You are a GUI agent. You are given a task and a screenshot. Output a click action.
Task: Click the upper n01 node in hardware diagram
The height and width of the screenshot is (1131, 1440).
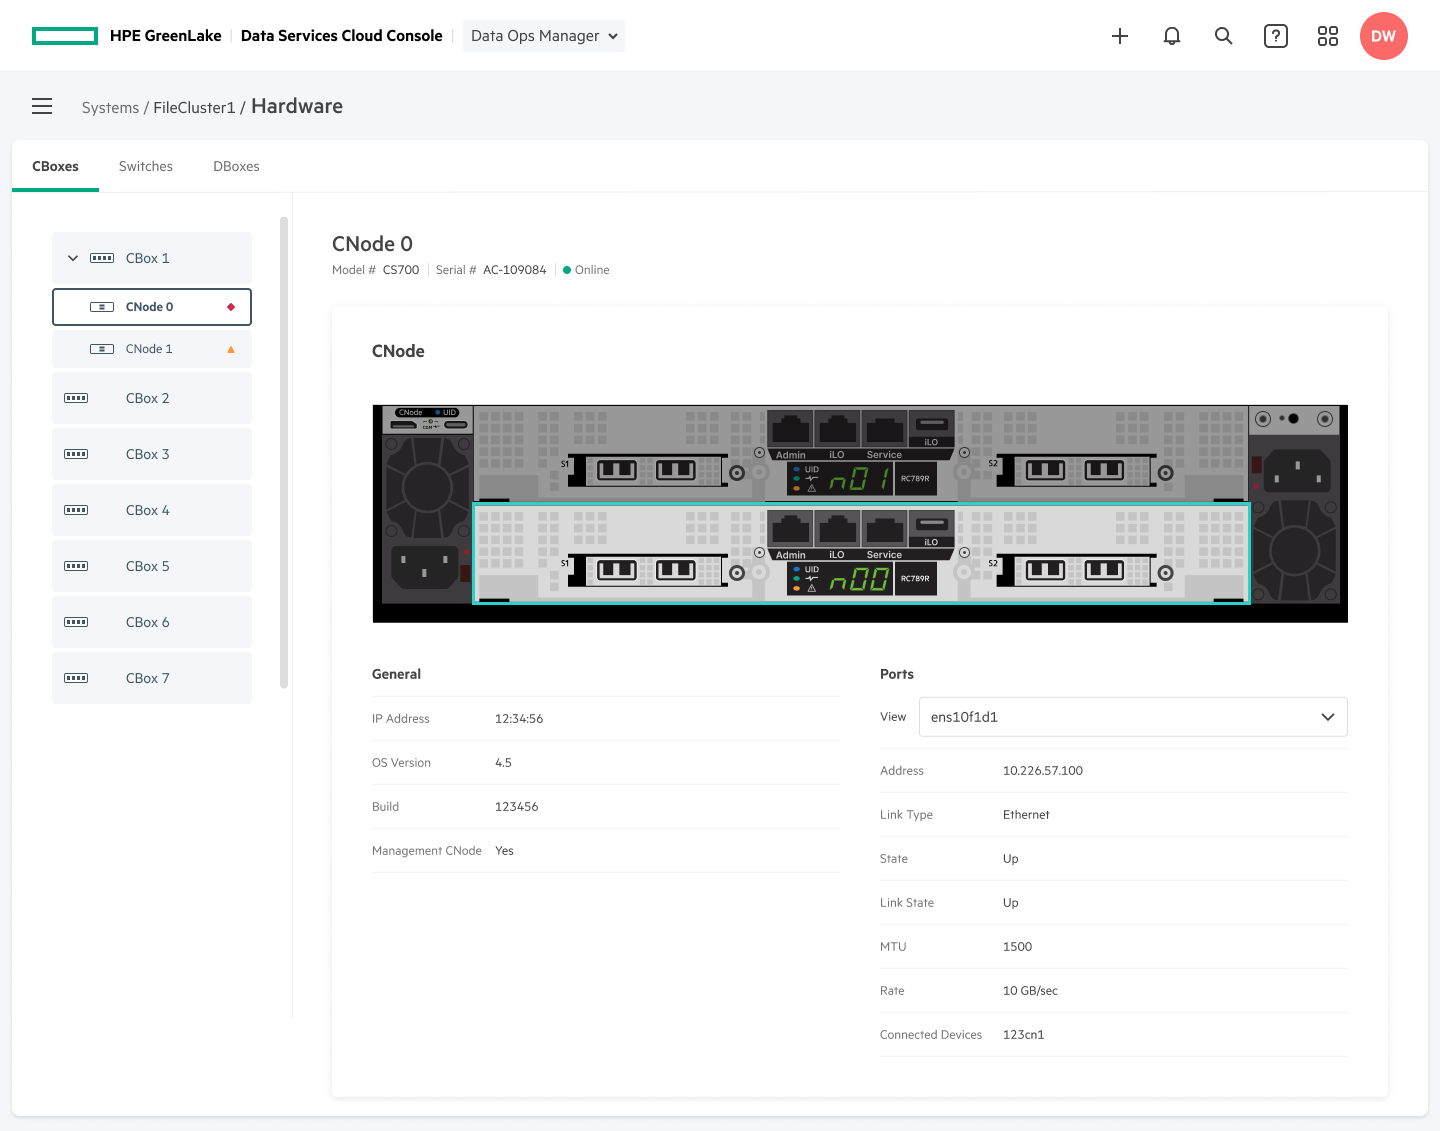[861, 453]
